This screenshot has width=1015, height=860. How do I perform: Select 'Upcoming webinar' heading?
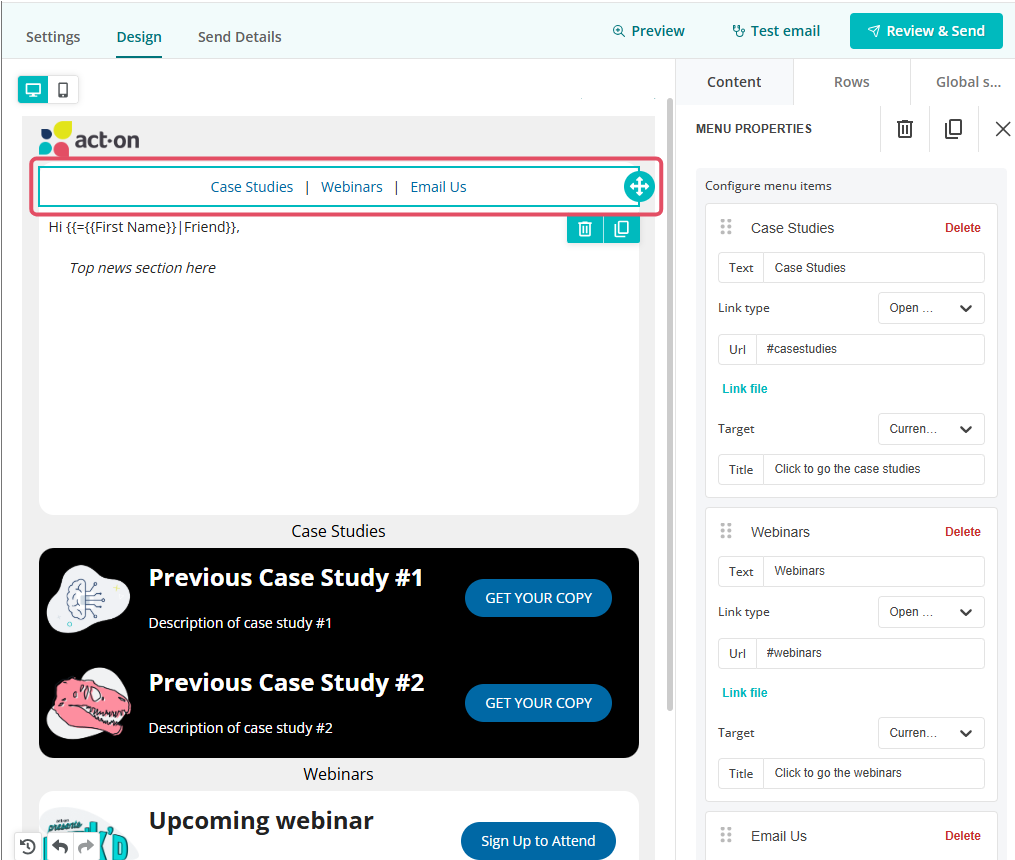(x=261, y=821)
